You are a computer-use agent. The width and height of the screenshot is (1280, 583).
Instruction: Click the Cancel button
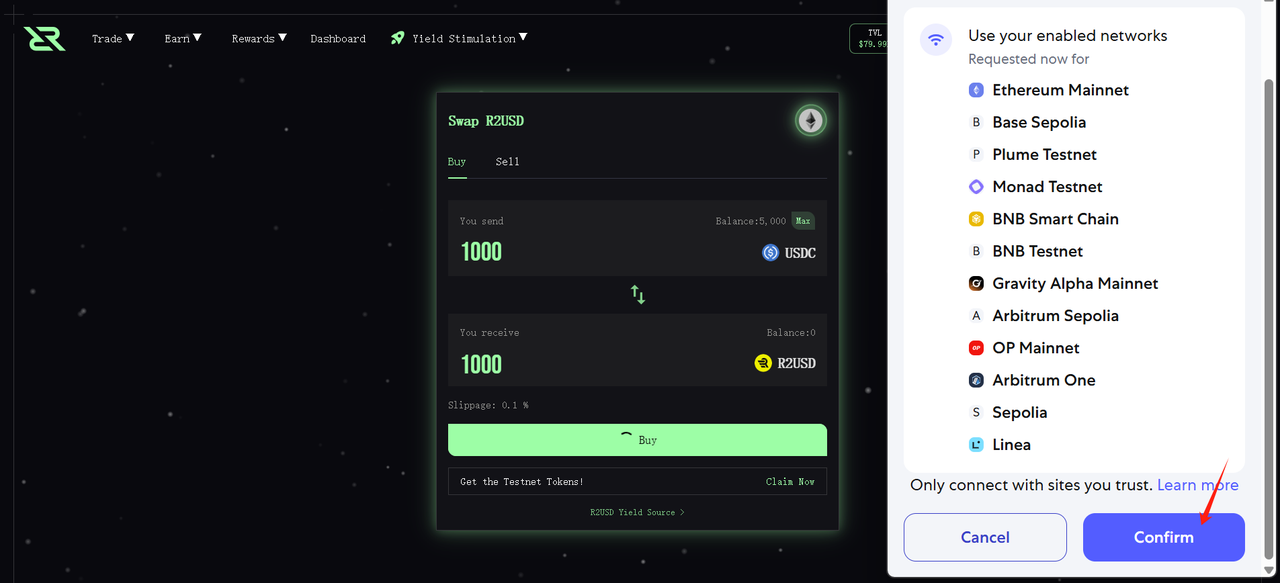click(985, 537)
